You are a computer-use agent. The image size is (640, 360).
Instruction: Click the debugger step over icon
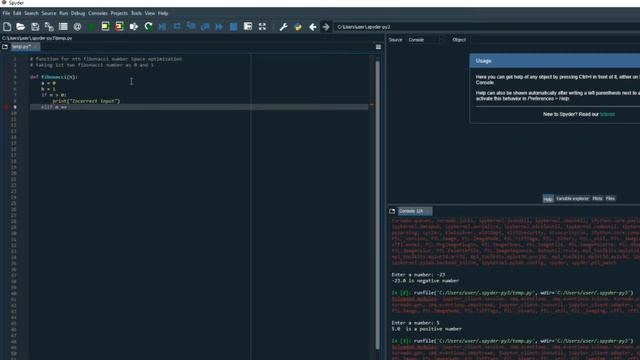pos(177,27)
